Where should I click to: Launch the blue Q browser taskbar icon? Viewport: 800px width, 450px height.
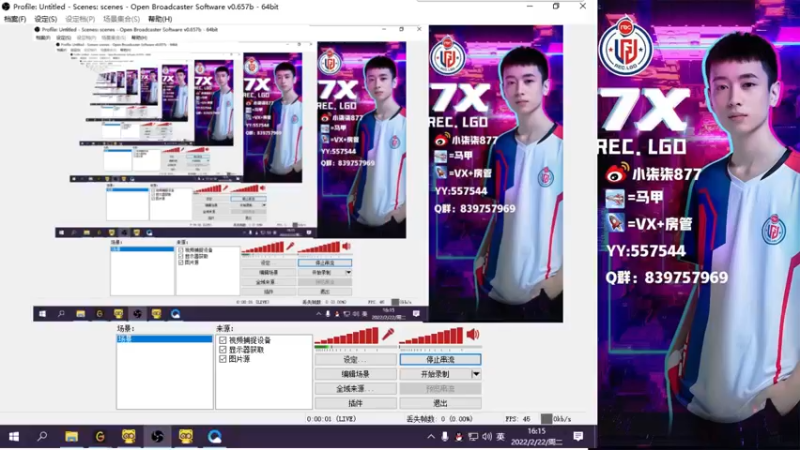tap(214, 437)
